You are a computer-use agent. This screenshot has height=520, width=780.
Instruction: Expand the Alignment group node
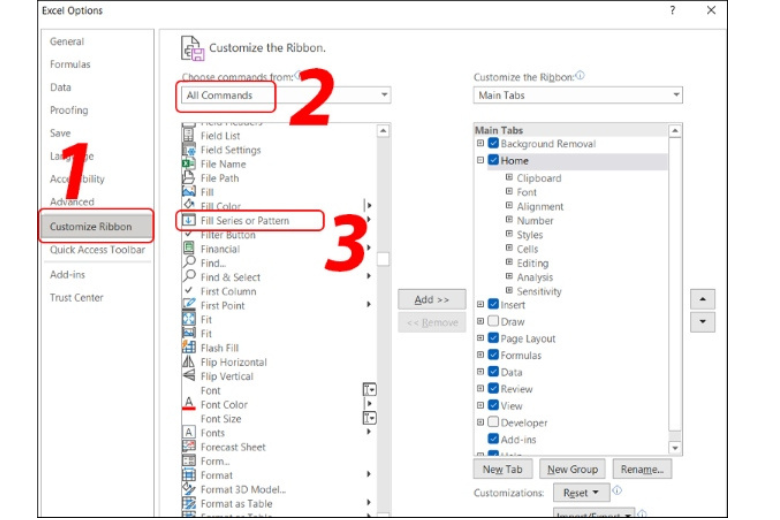pyautogui.click(x=509, y=206)
